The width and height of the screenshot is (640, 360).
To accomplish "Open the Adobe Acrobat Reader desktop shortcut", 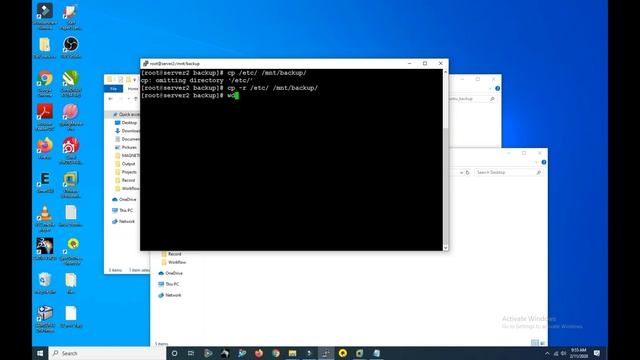I will click(x=45, y=117).
